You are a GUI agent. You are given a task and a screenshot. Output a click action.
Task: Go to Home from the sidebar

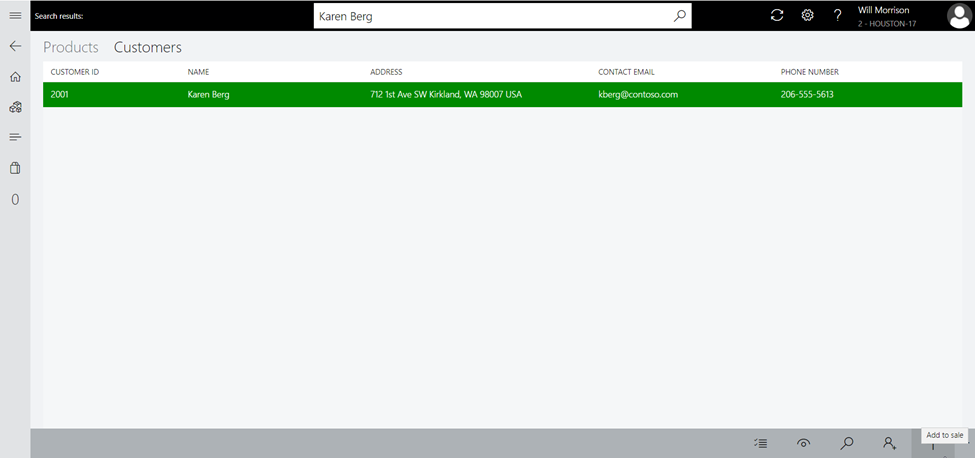[x=15, y=77]
